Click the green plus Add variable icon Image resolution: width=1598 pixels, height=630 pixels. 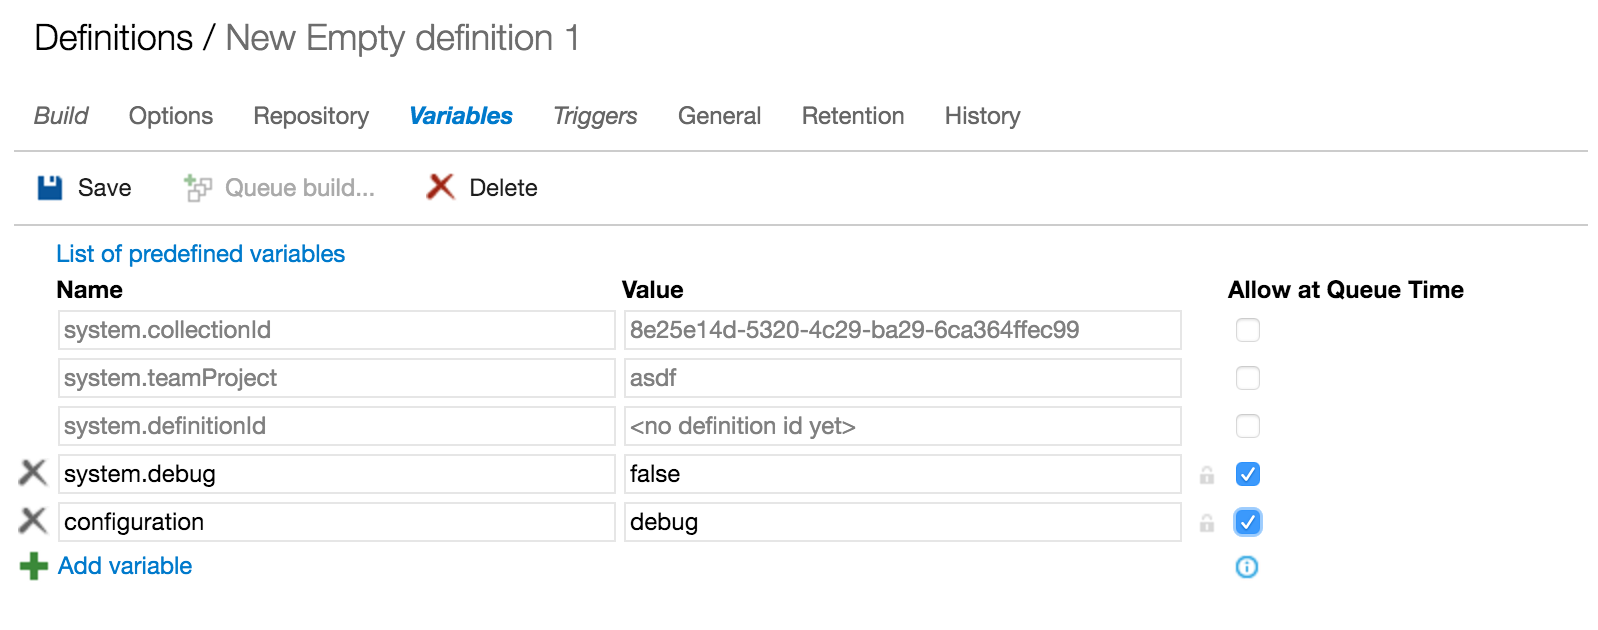click(33, 566)
